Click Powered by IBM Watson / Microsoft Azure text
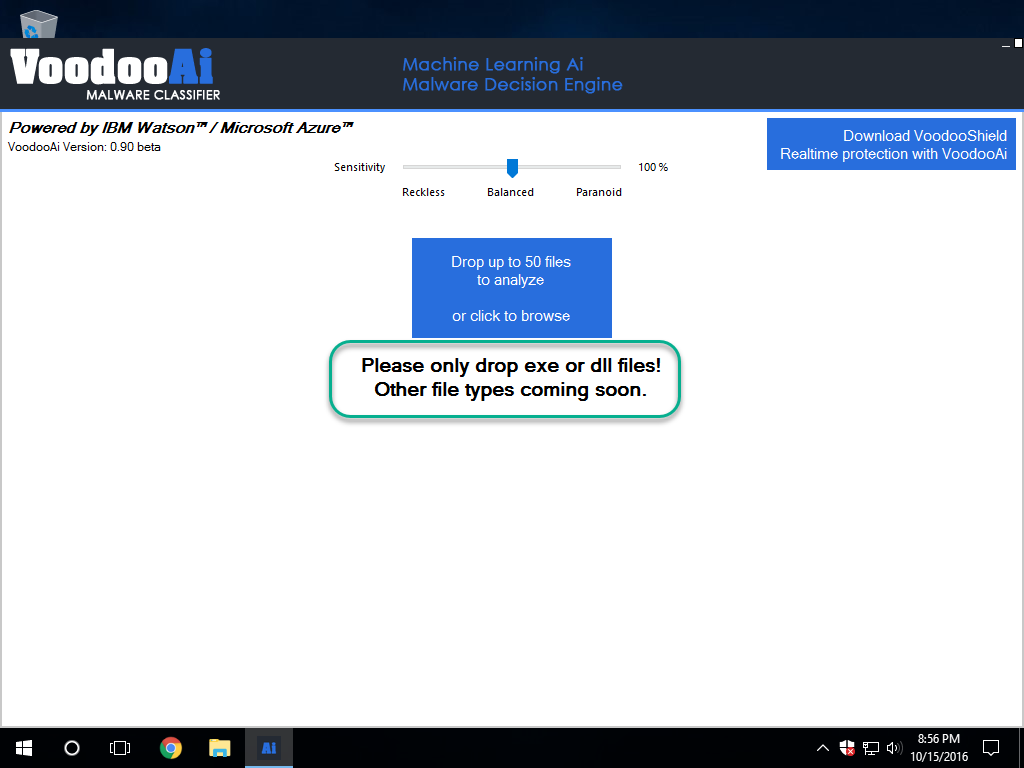Viewport: 1024px width, 768px height. 181,127
